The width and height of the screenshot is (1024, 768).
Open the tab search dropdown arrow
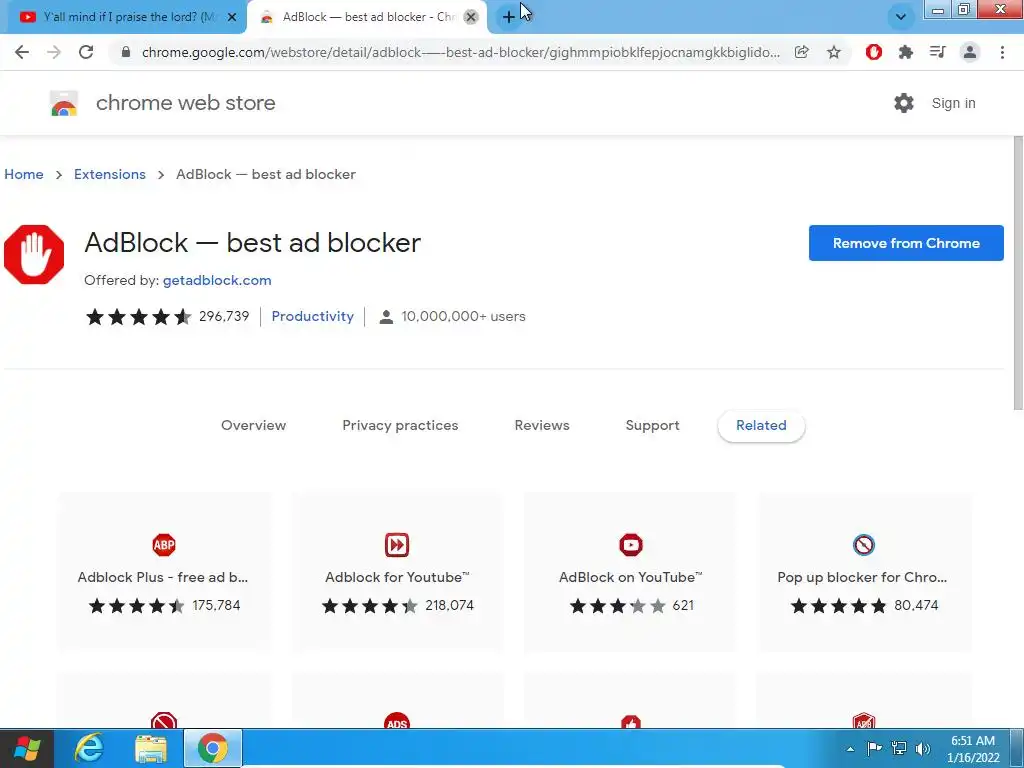[901, 17]
